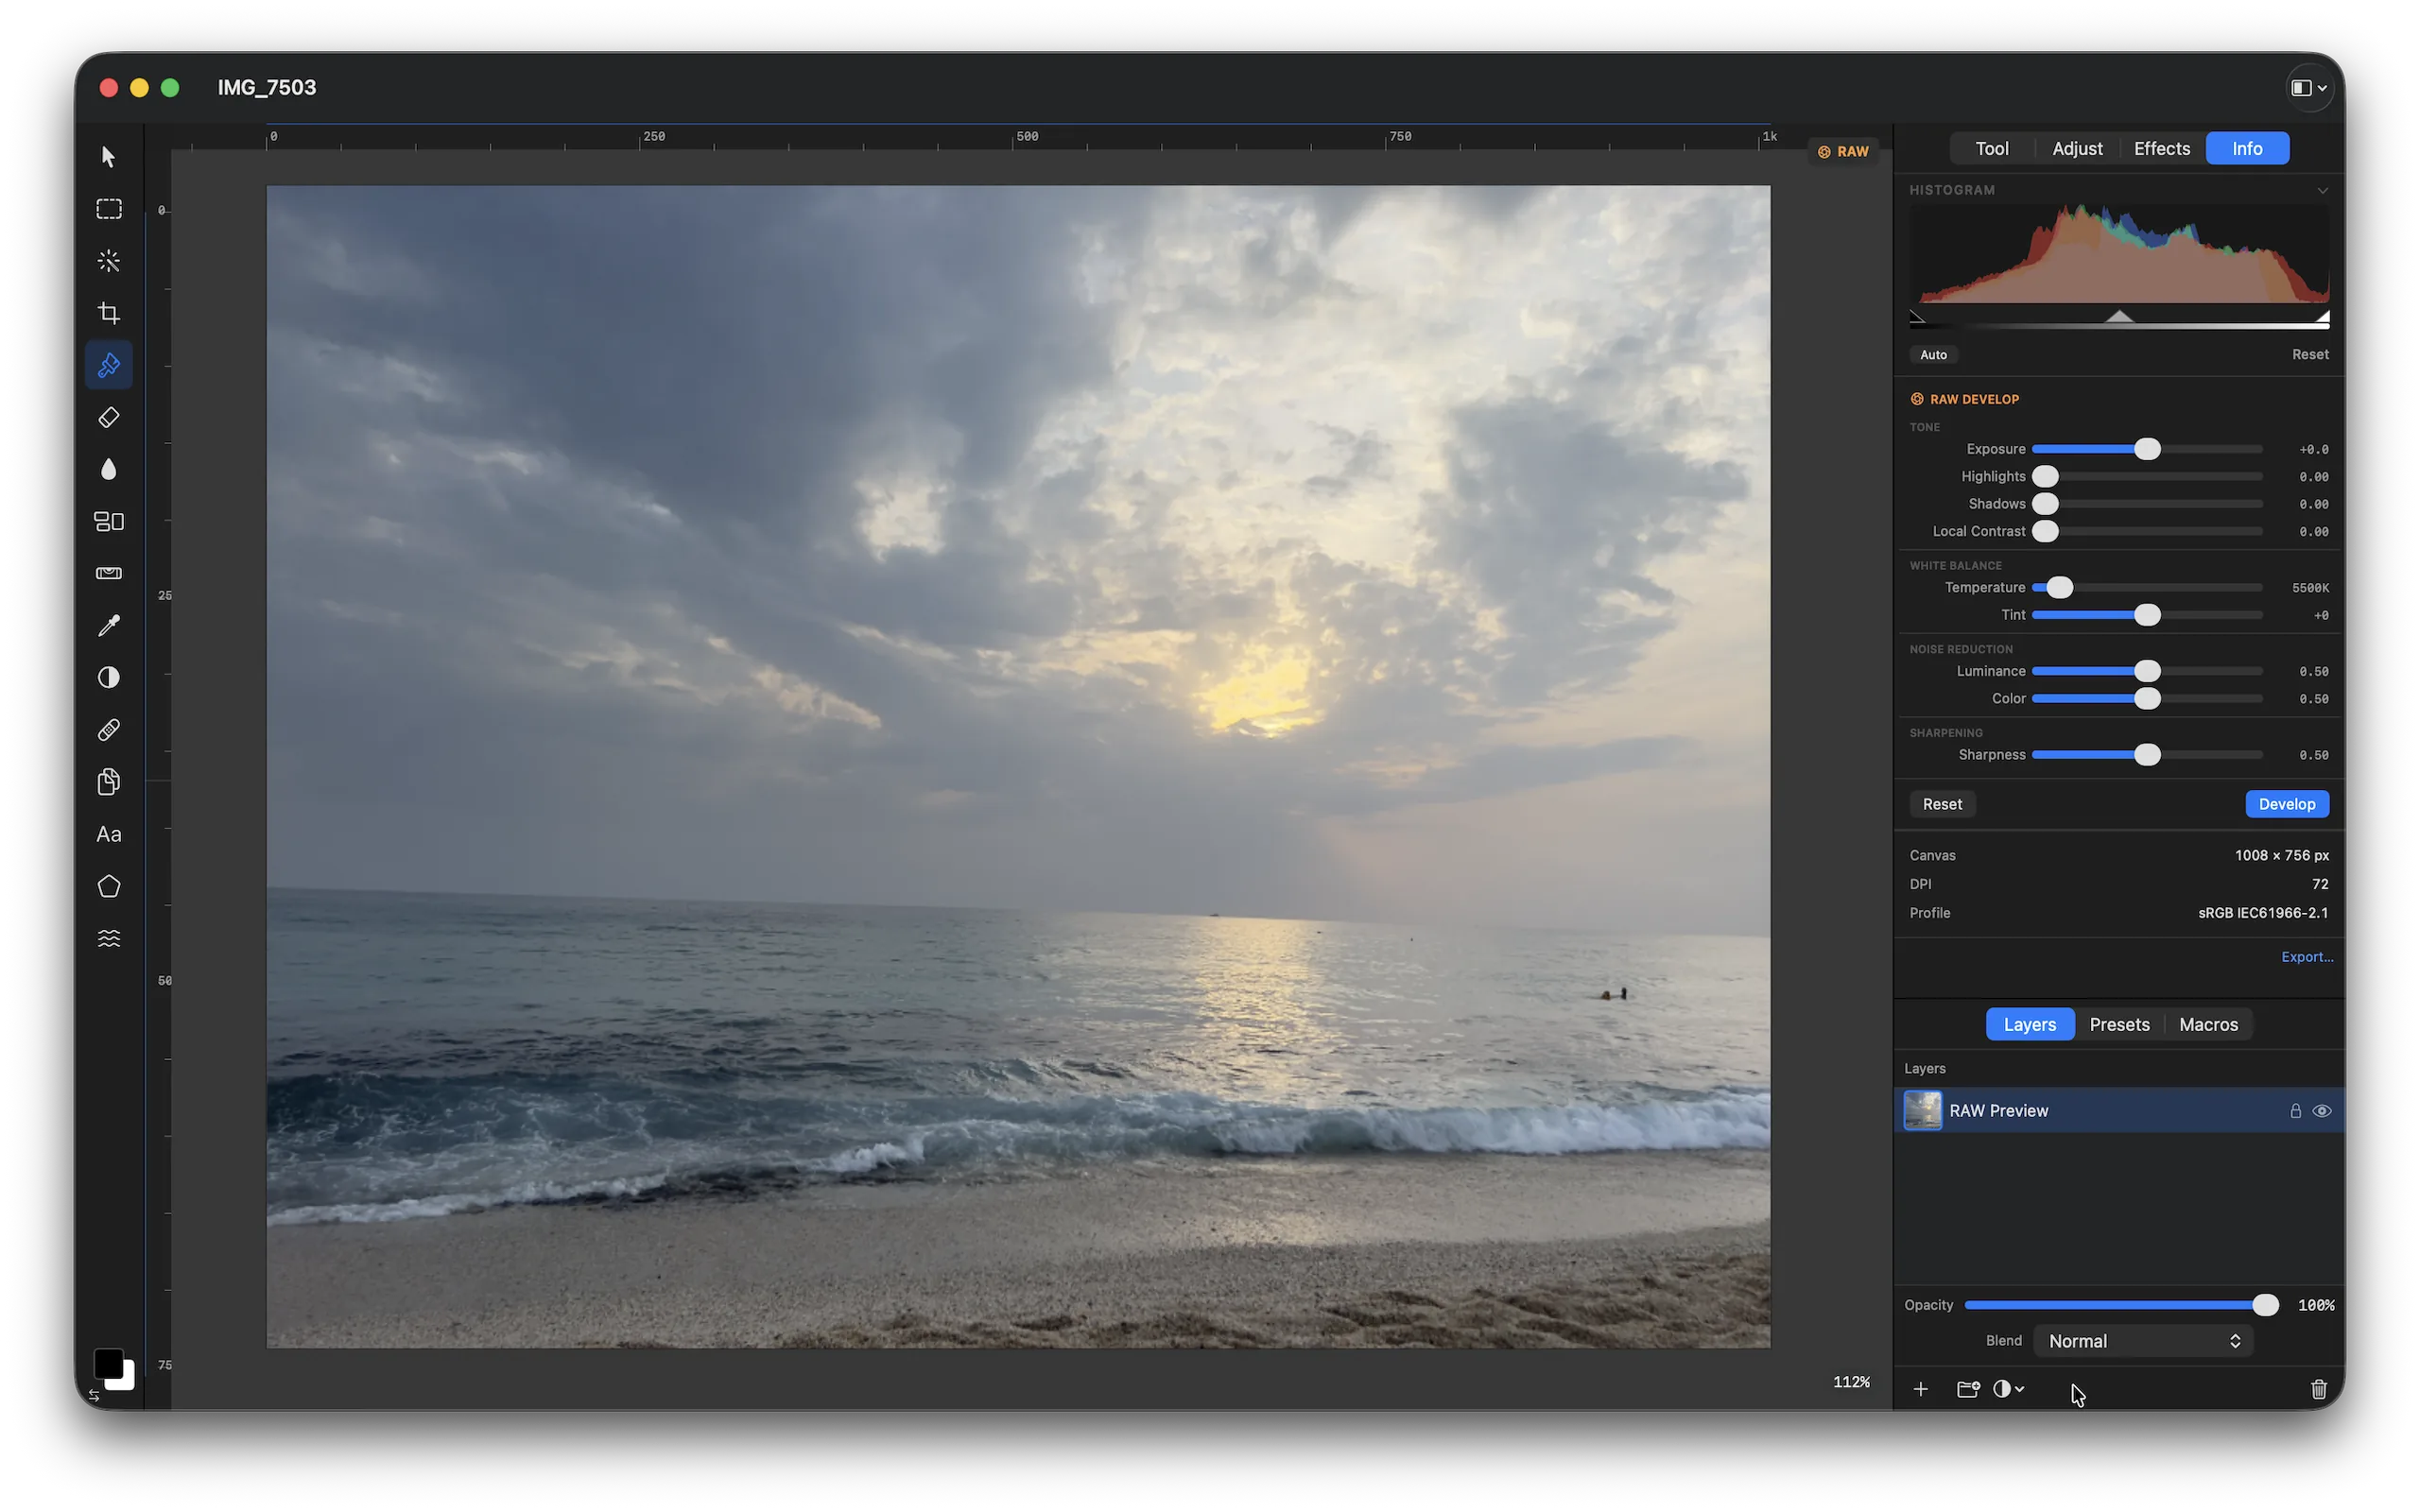2420x1512 pixels.
Task: Click the histogram Auto button
Action: coord(1933,355)
